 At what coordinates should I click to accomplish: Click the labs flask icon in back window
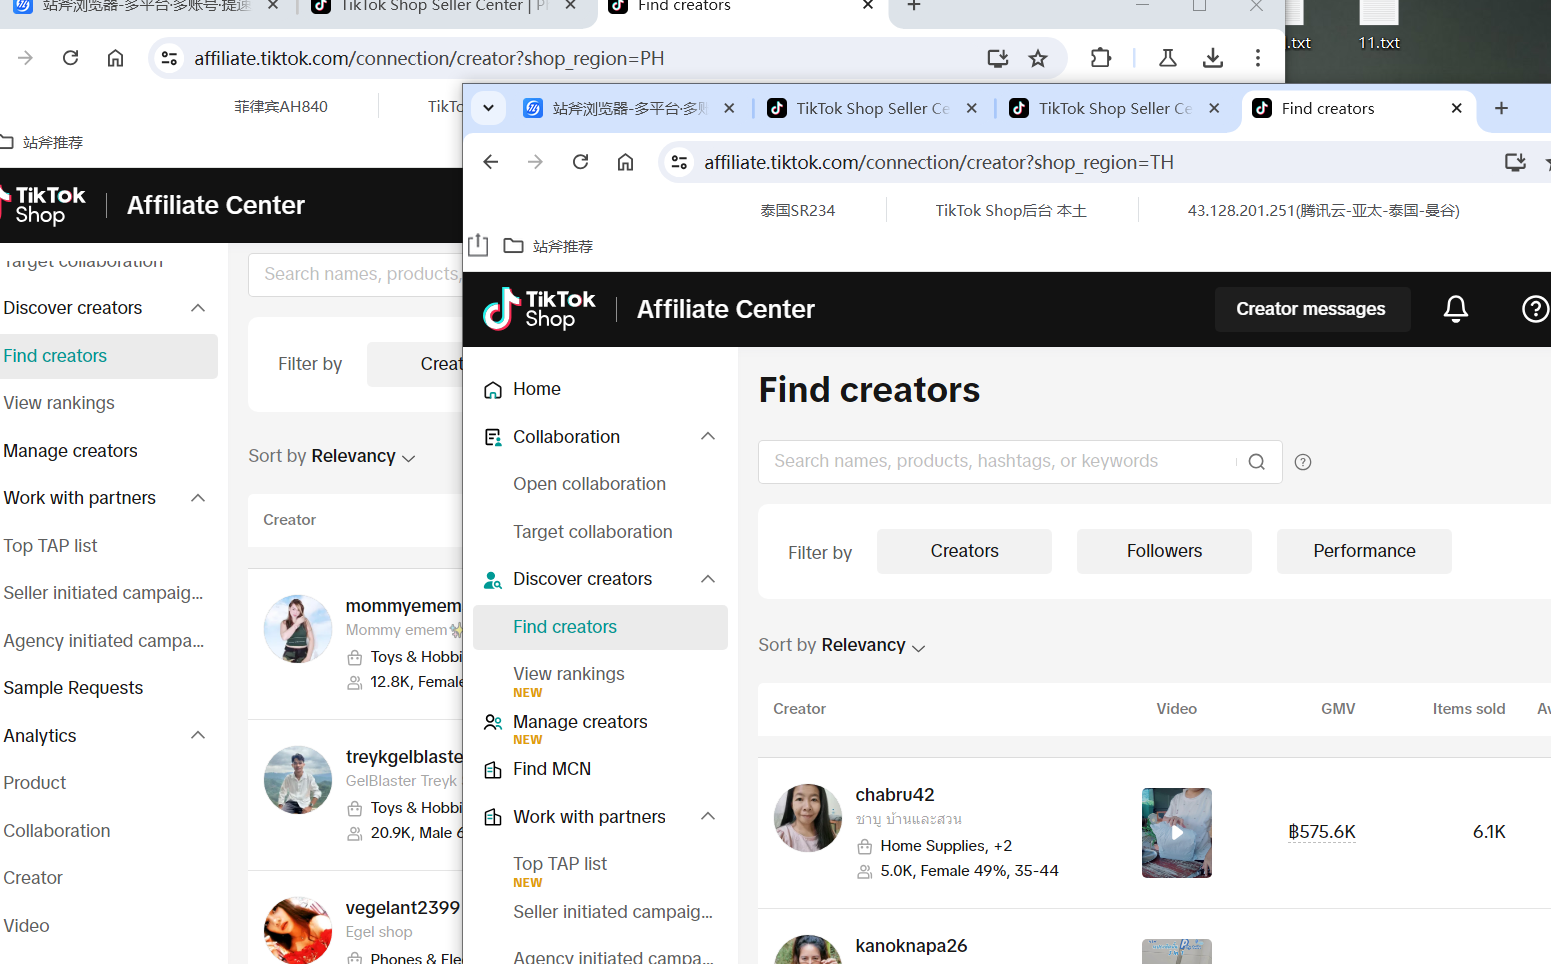(1167, 58)
